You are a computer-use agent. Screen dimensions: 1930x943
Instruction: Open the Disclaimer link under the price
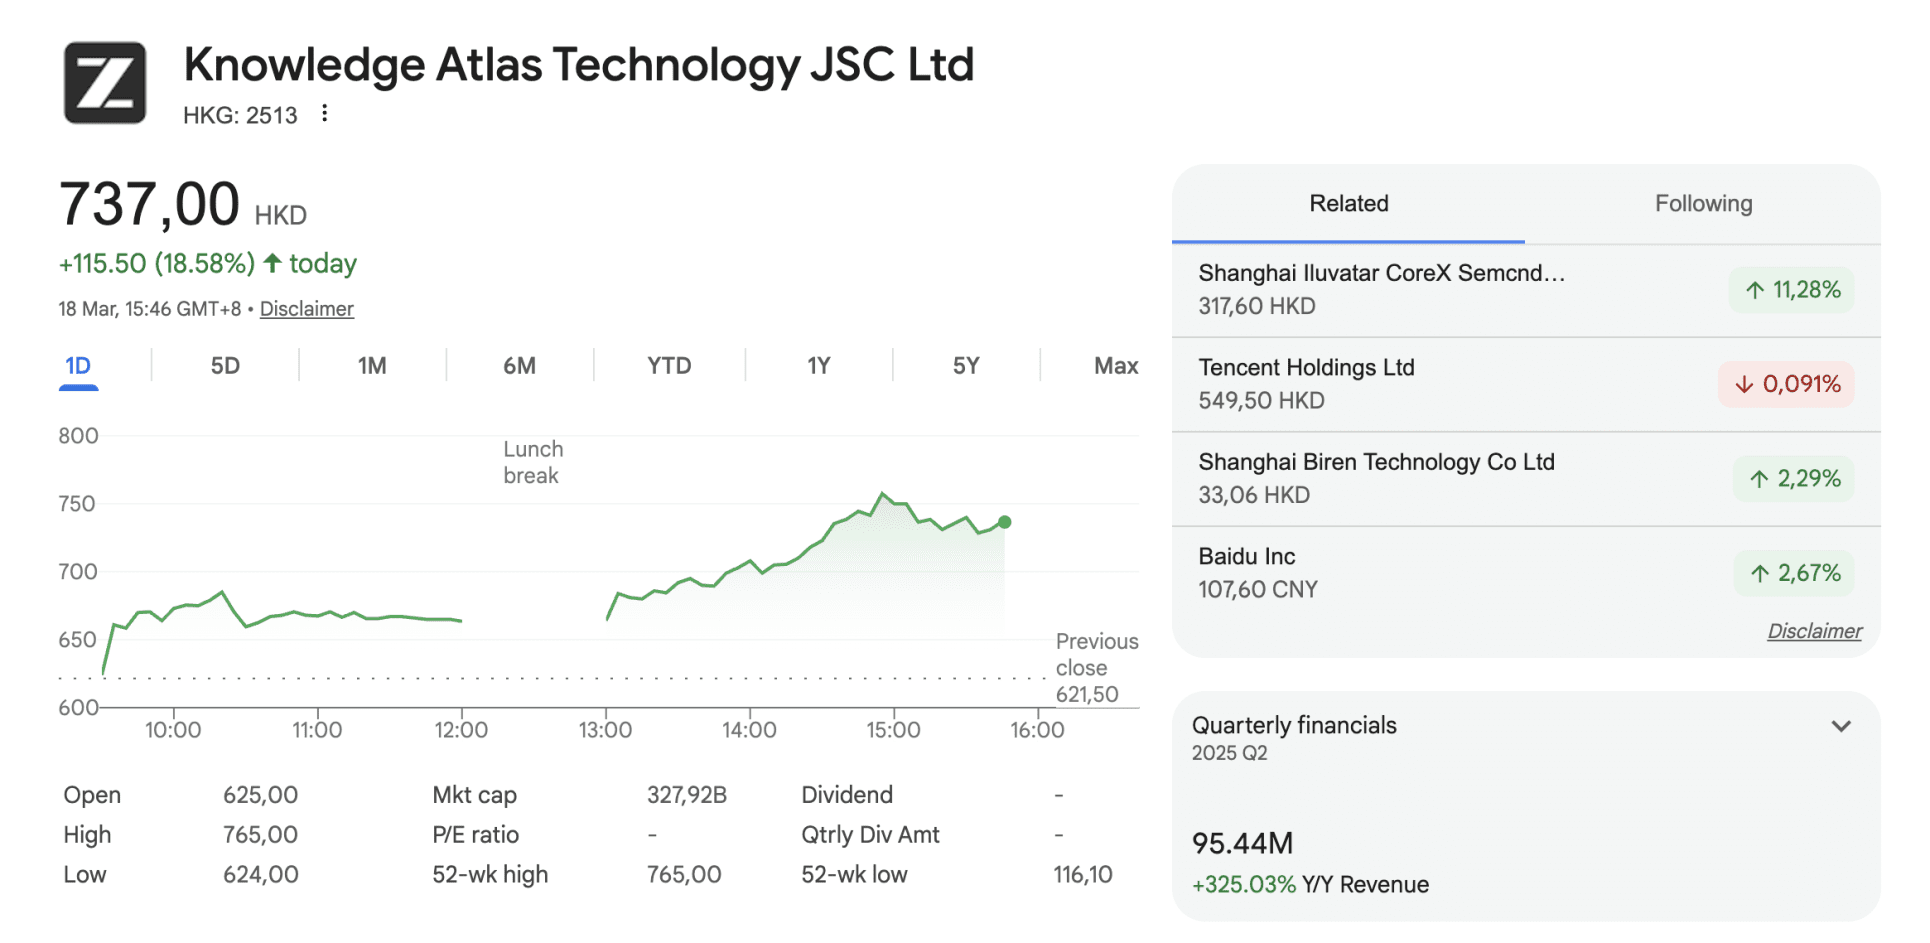pyautogui.click(x=307, y=309)
